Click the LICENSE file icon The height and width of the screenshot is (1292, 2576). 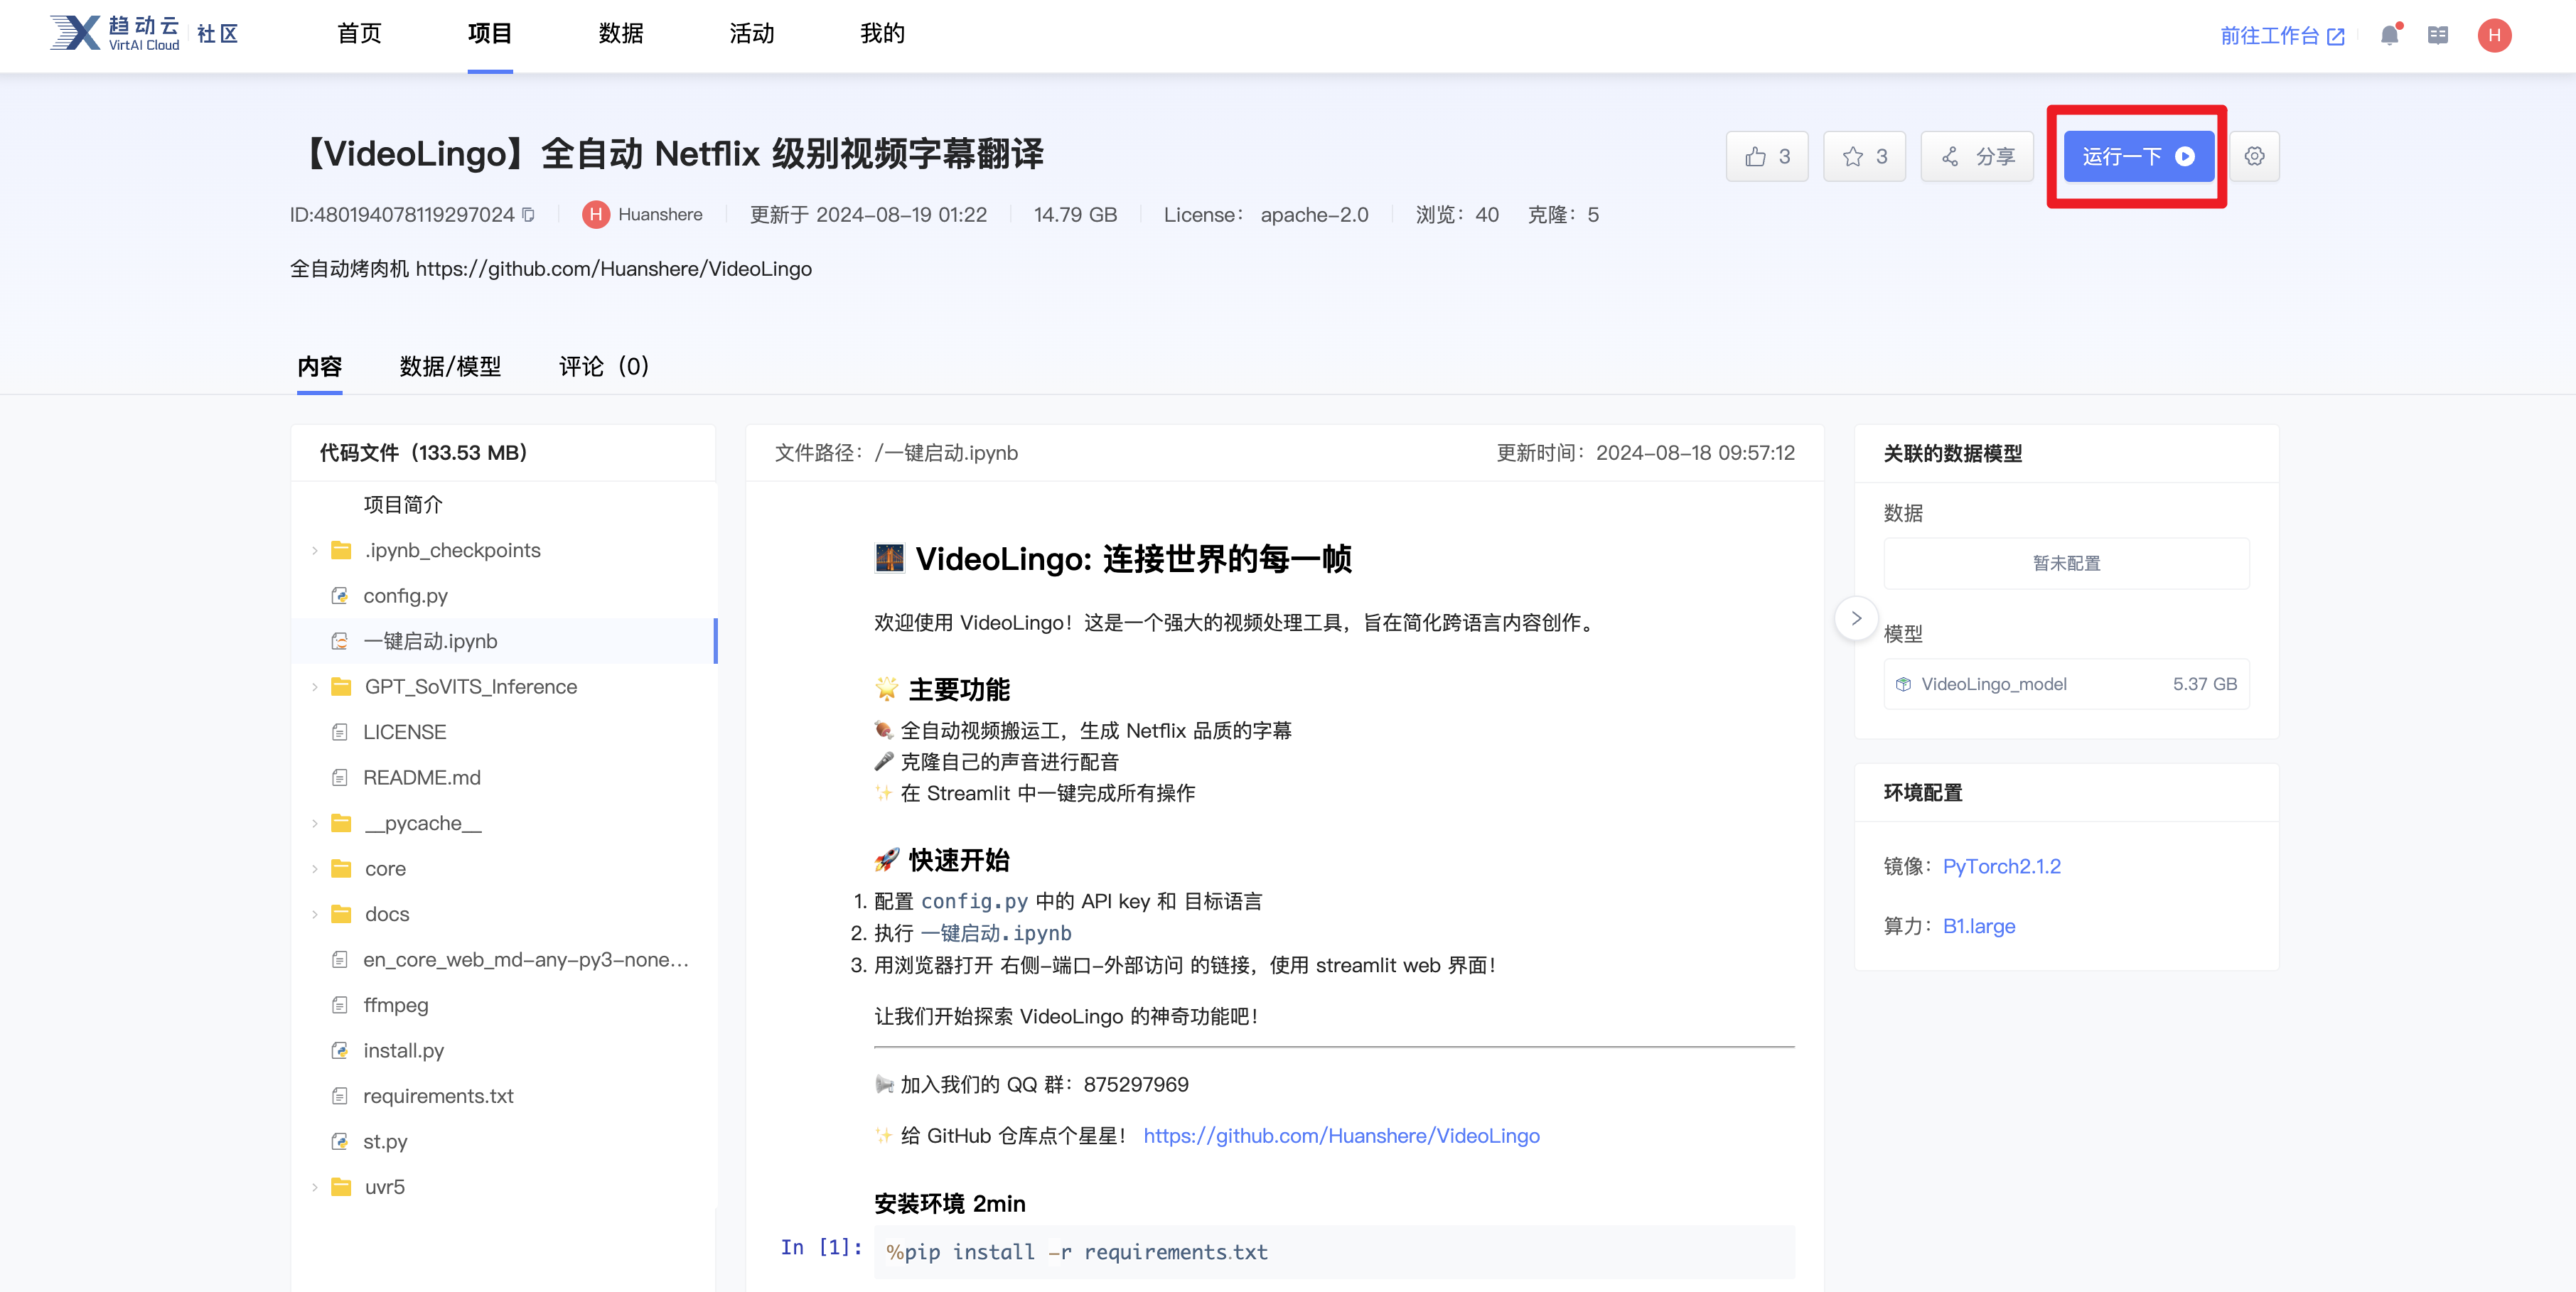click(340, 732)
